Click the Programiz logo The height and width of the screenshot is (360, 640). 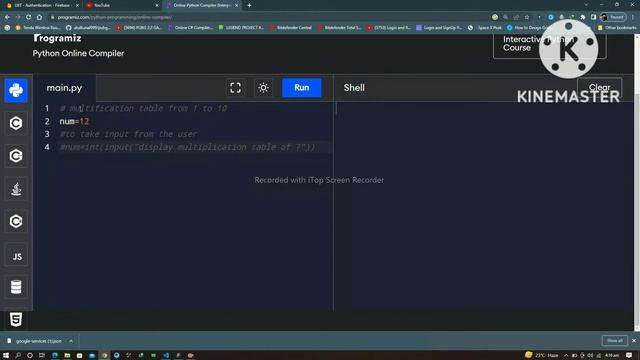point(57,38)
